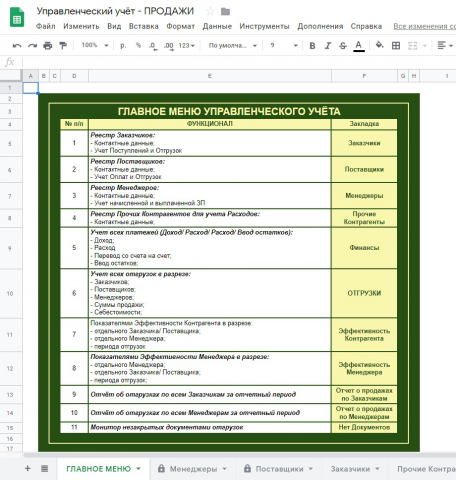Switch to Прочие Контрагенты sheet tab
456x480 pixels.
coord(426,469)
